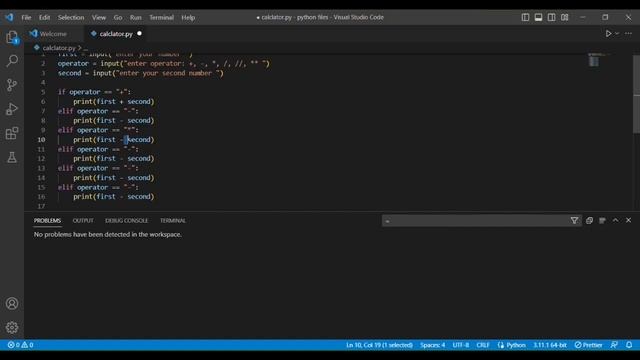Toggle problems view as table icon

(602, 220)
